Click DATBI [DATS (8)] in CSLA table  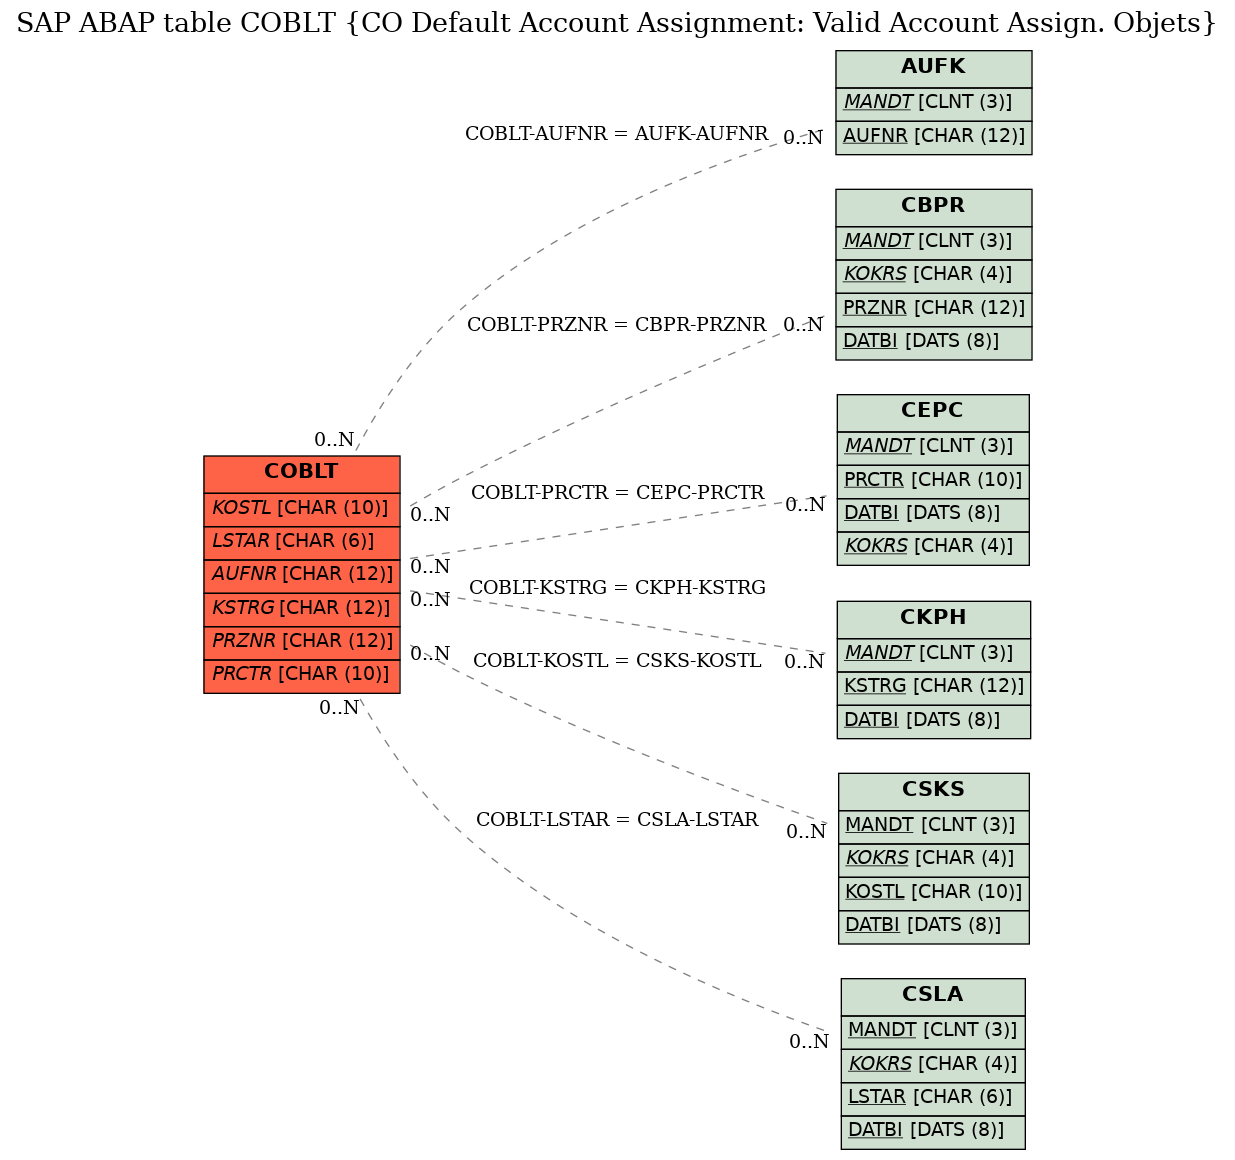tap(933, 1131)
